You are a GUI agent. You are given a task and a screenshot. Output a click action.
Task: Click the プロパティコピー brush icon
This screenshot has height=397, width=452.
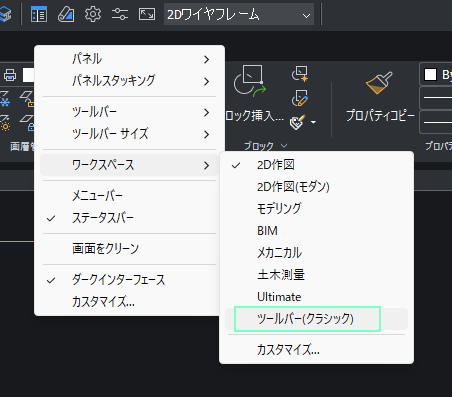point(379,83)
